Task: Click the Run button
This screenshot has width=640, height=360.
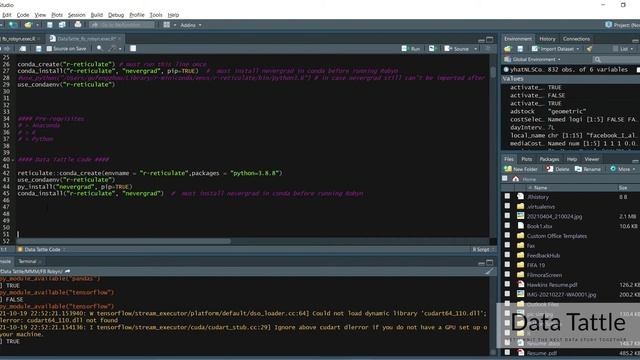Action: pos(411,49)
